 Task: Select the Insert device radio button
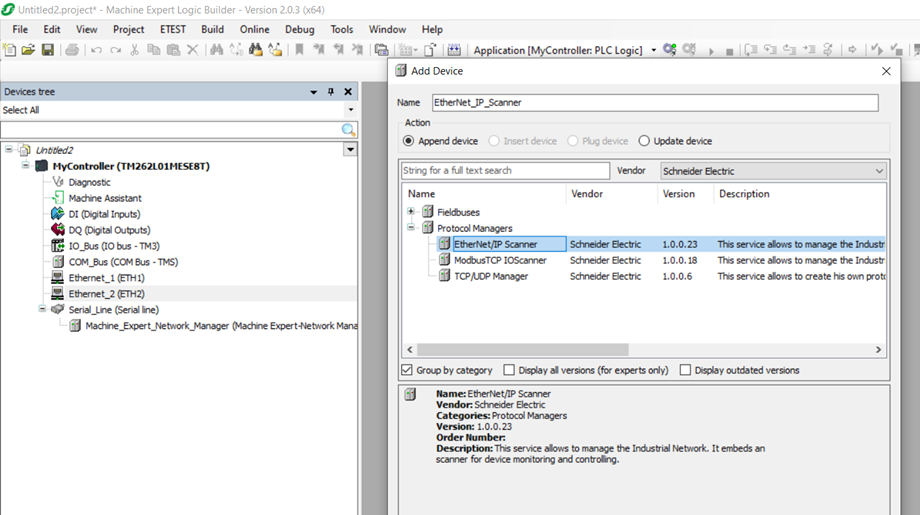click(x=494, y=141)
